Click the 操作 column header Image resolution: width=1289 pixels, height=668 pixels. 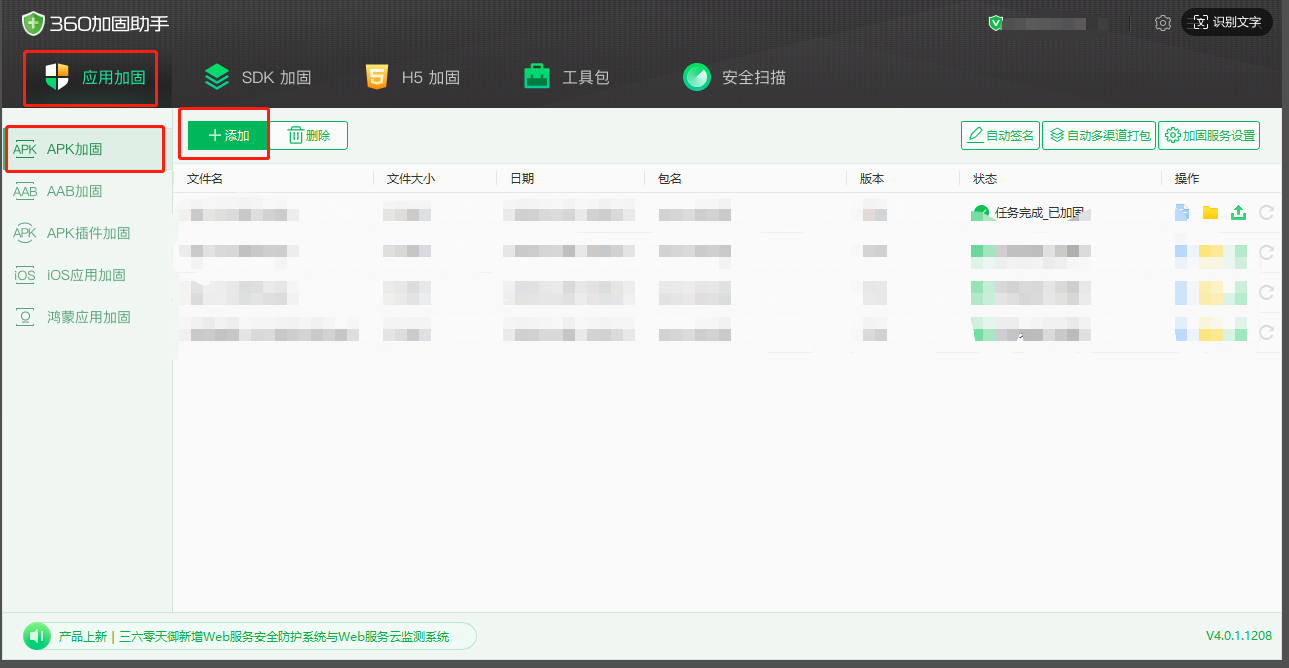coord(1187,178)
